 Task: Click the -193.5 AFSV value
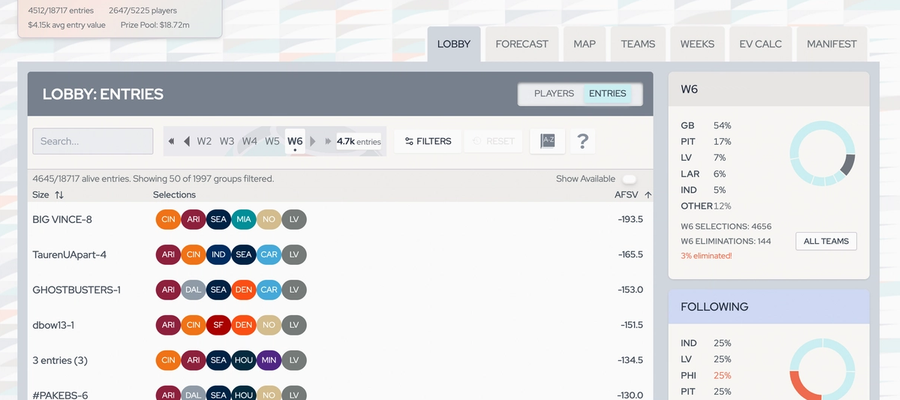tap(630, 219)
